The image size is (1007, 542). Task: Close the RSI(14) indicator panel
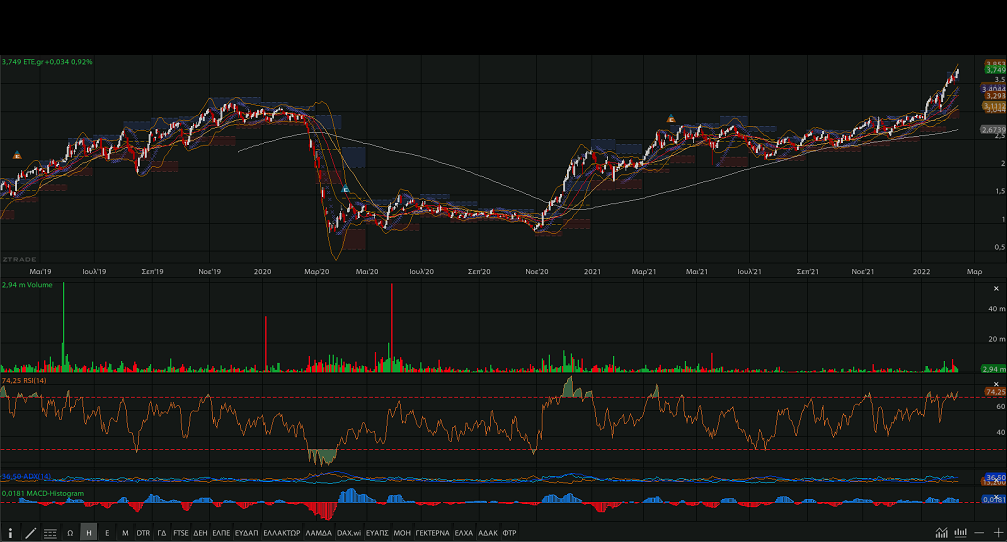click(x=995, y=382)
